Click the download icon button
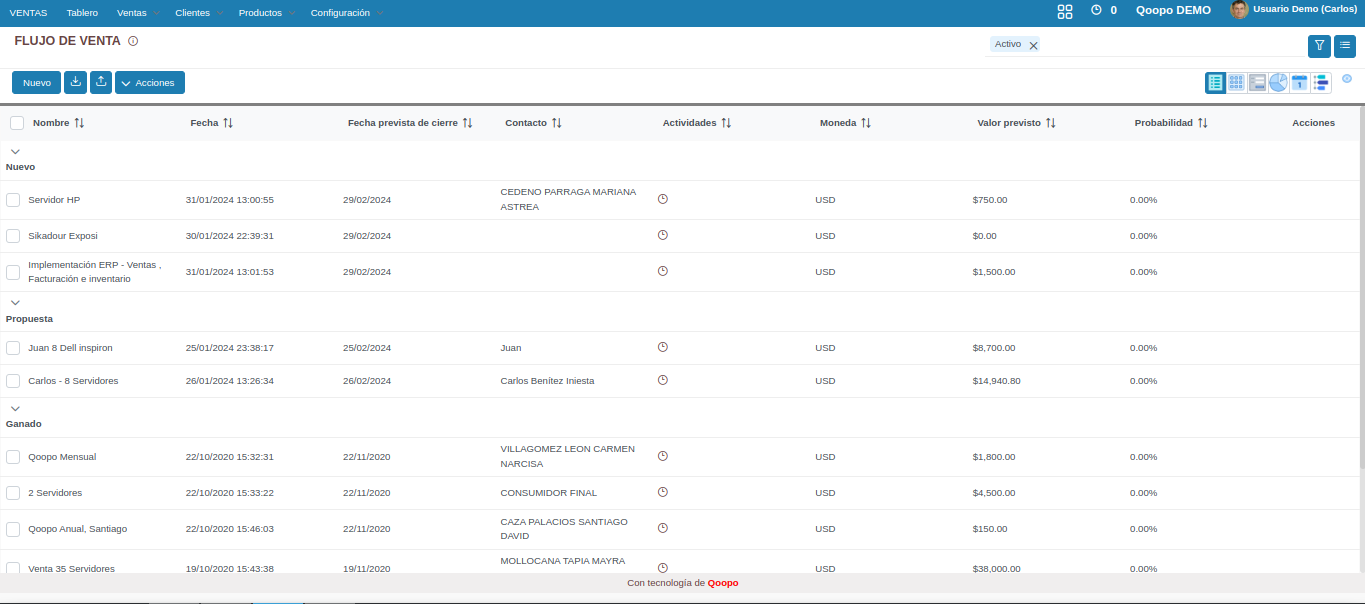The width and height of the screenshot is (1365, 604). point(75,82)
